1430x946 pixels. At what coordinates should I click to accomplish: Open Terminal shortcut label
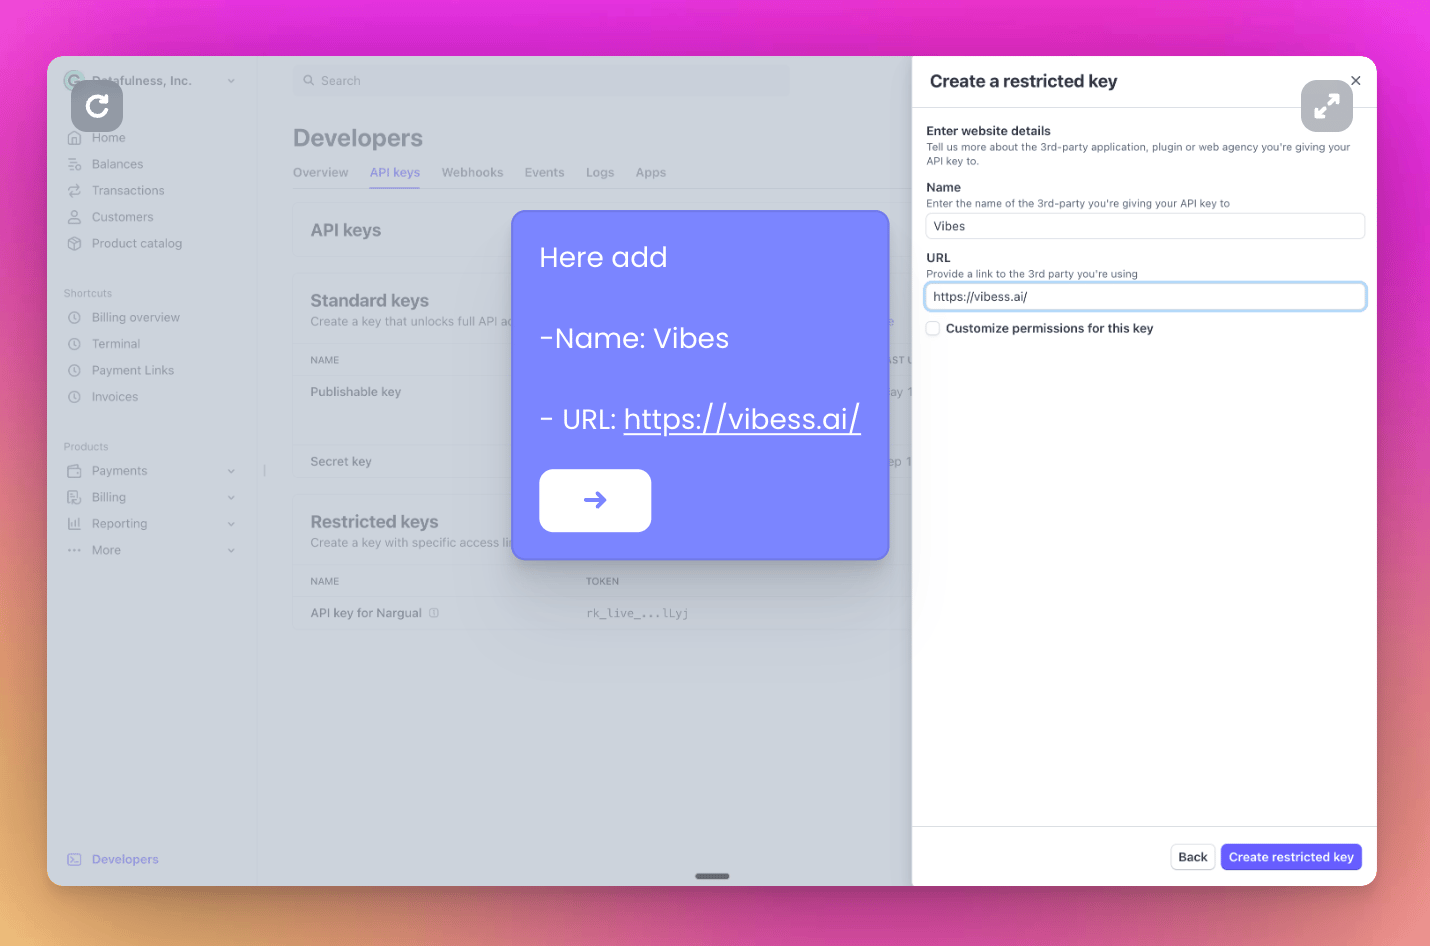(116, 344)
